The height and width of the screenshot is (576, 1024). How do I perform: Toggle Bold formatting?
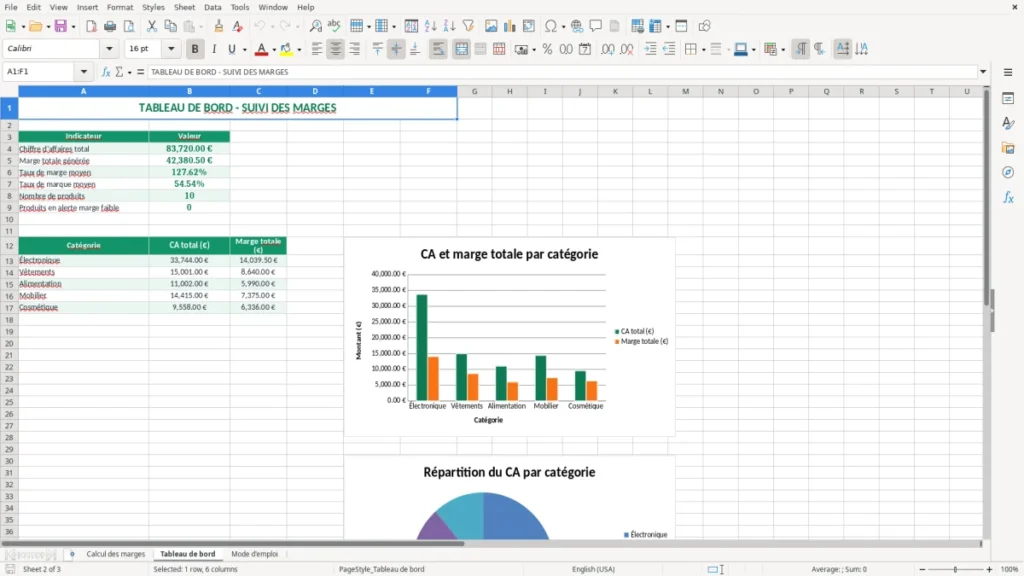tap(195, 49)
